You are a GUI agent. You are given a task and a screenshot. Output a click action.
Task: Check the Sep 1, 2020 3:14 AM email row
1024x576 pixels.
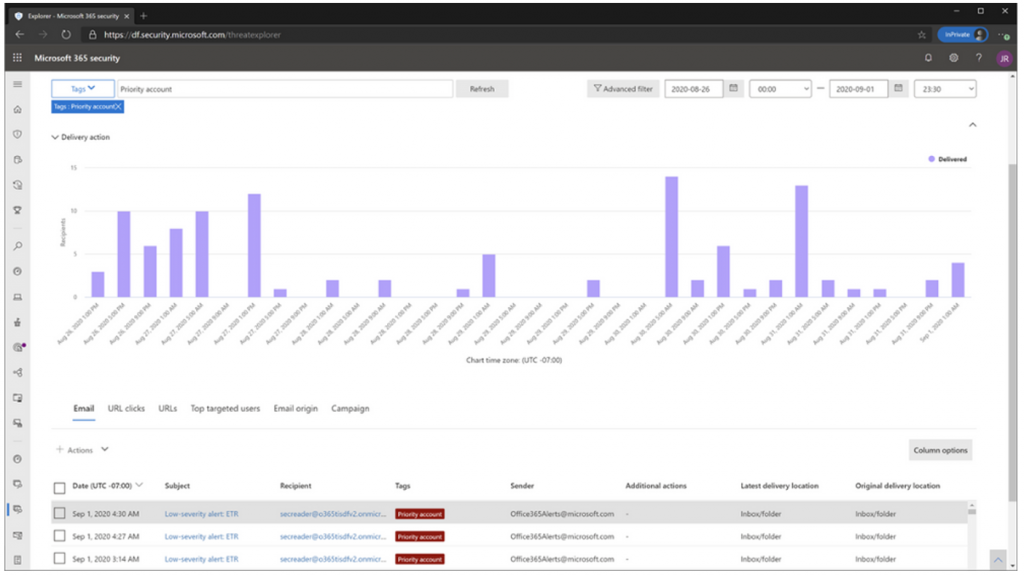pyautogui.click(x=59, y=558)
